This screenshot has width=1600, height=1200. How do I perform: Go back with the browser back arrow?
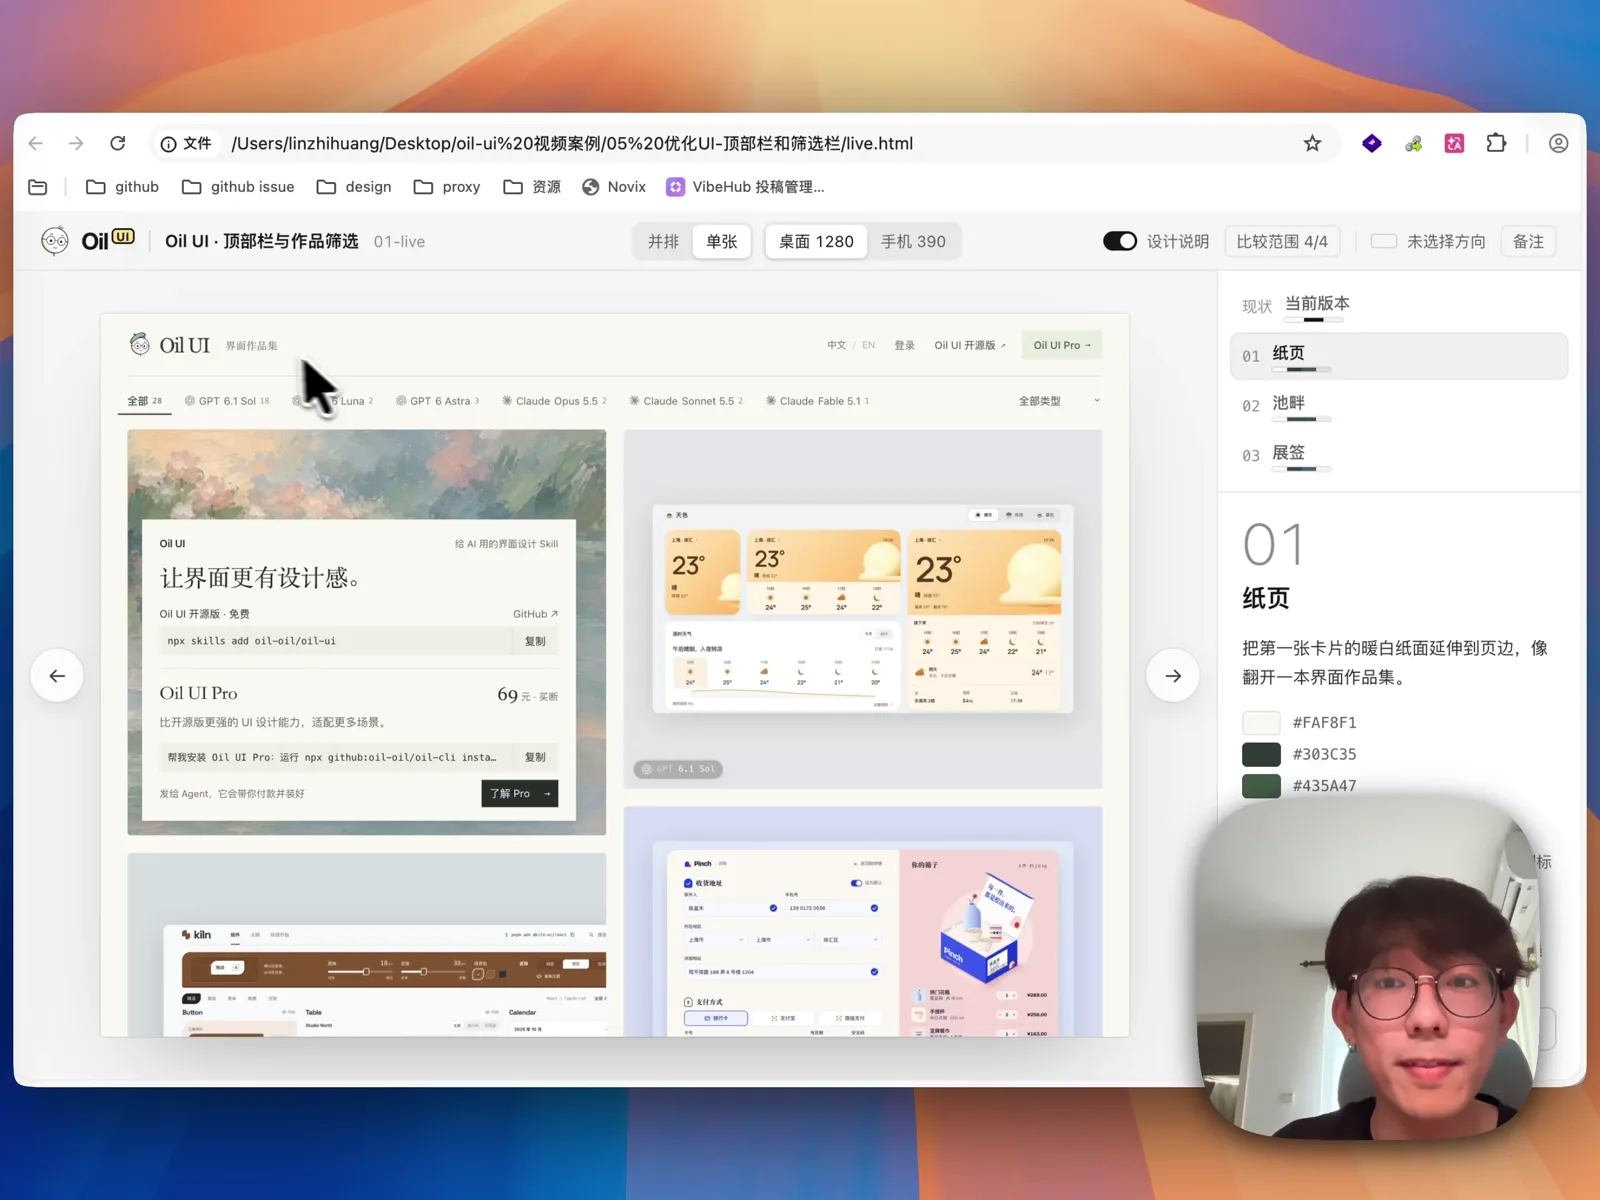[36, 143]
